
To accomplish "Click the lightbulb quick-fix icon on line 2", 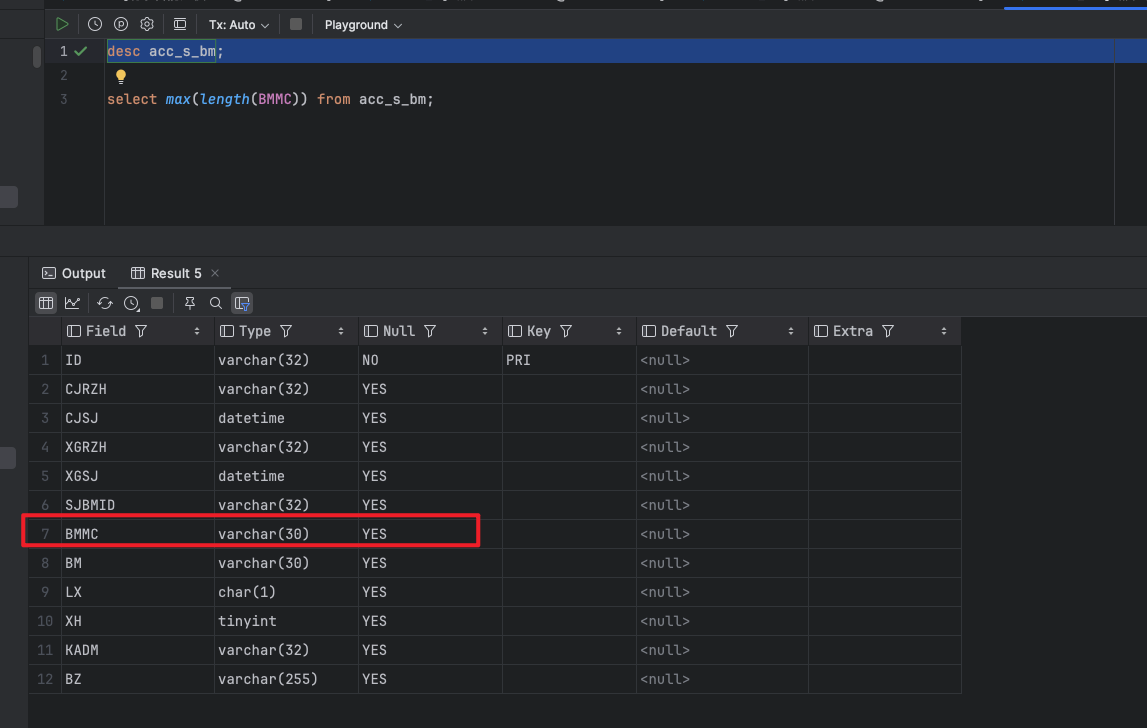I will click(x=121, y=76).
